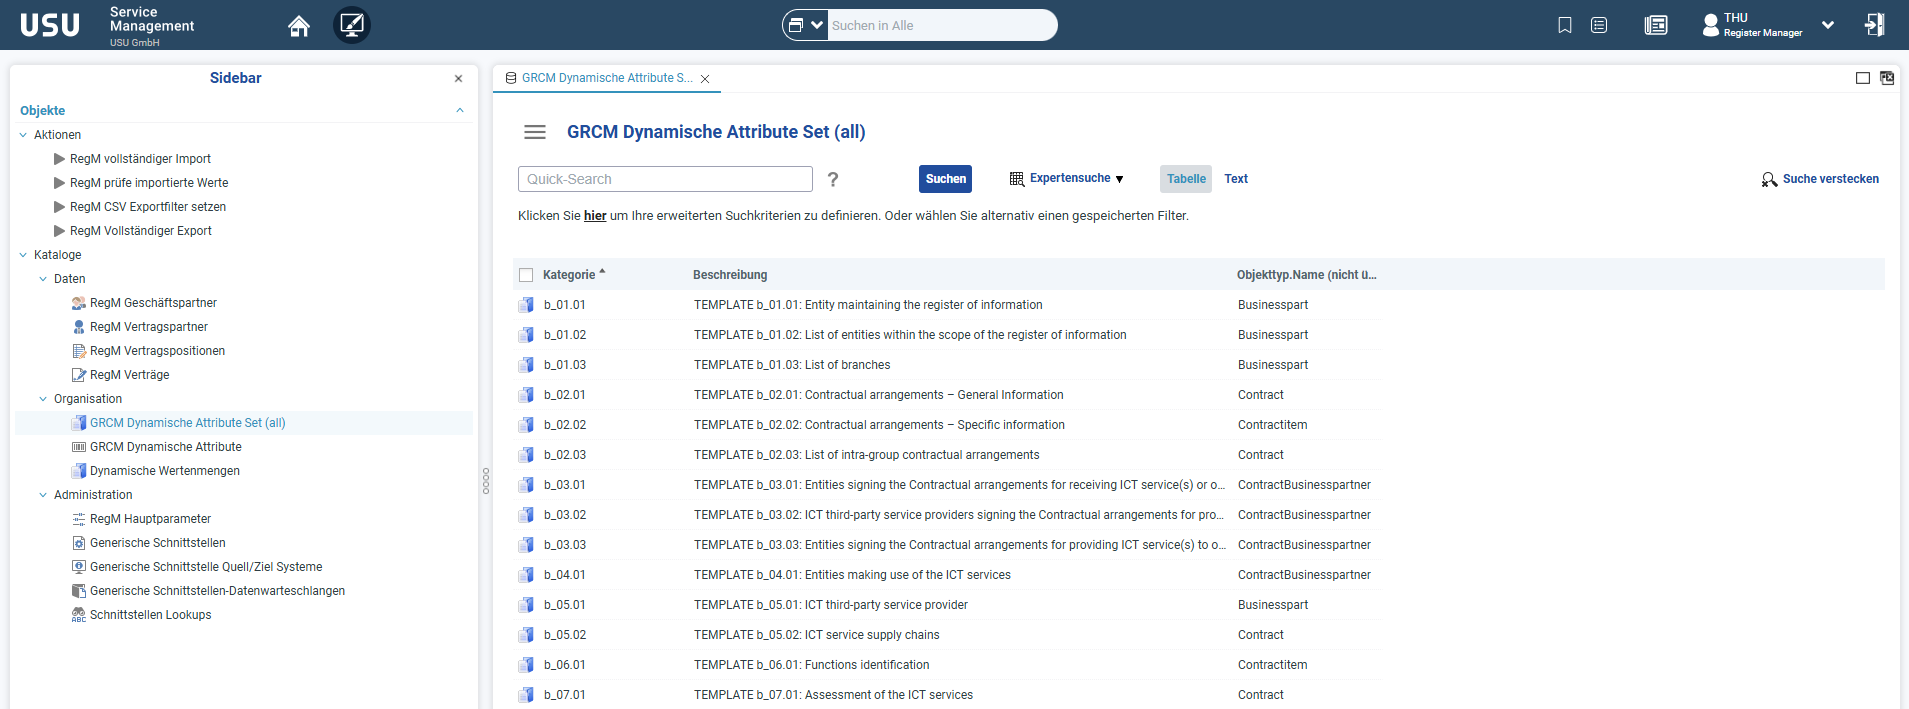1909x709 pixels.
Task: Open the search scope dropdown
Action: 805,25
